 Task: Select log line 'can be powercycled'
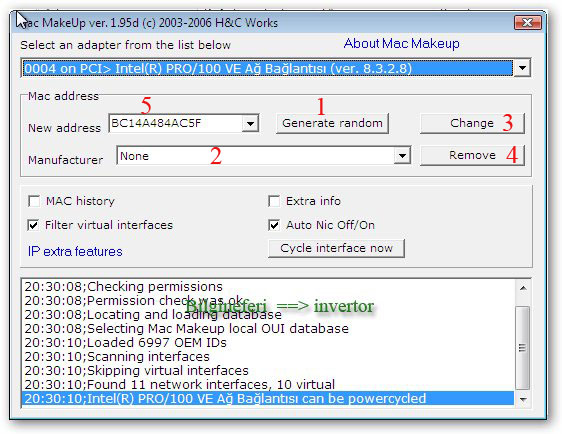(268, 399)
